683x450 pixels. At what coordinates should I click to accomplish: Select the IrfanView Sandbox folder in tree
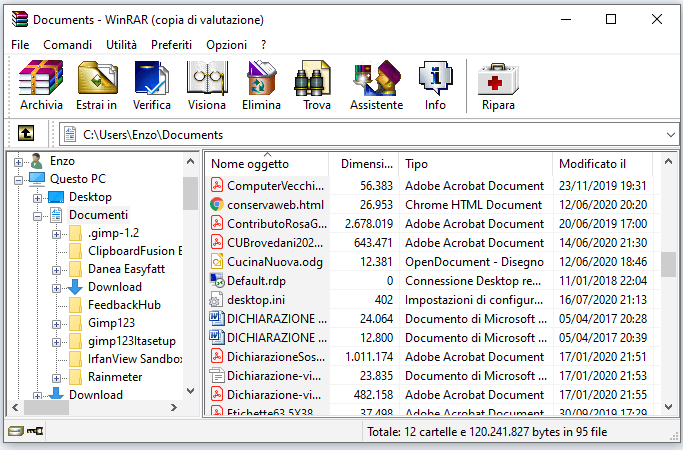[135, 359]
